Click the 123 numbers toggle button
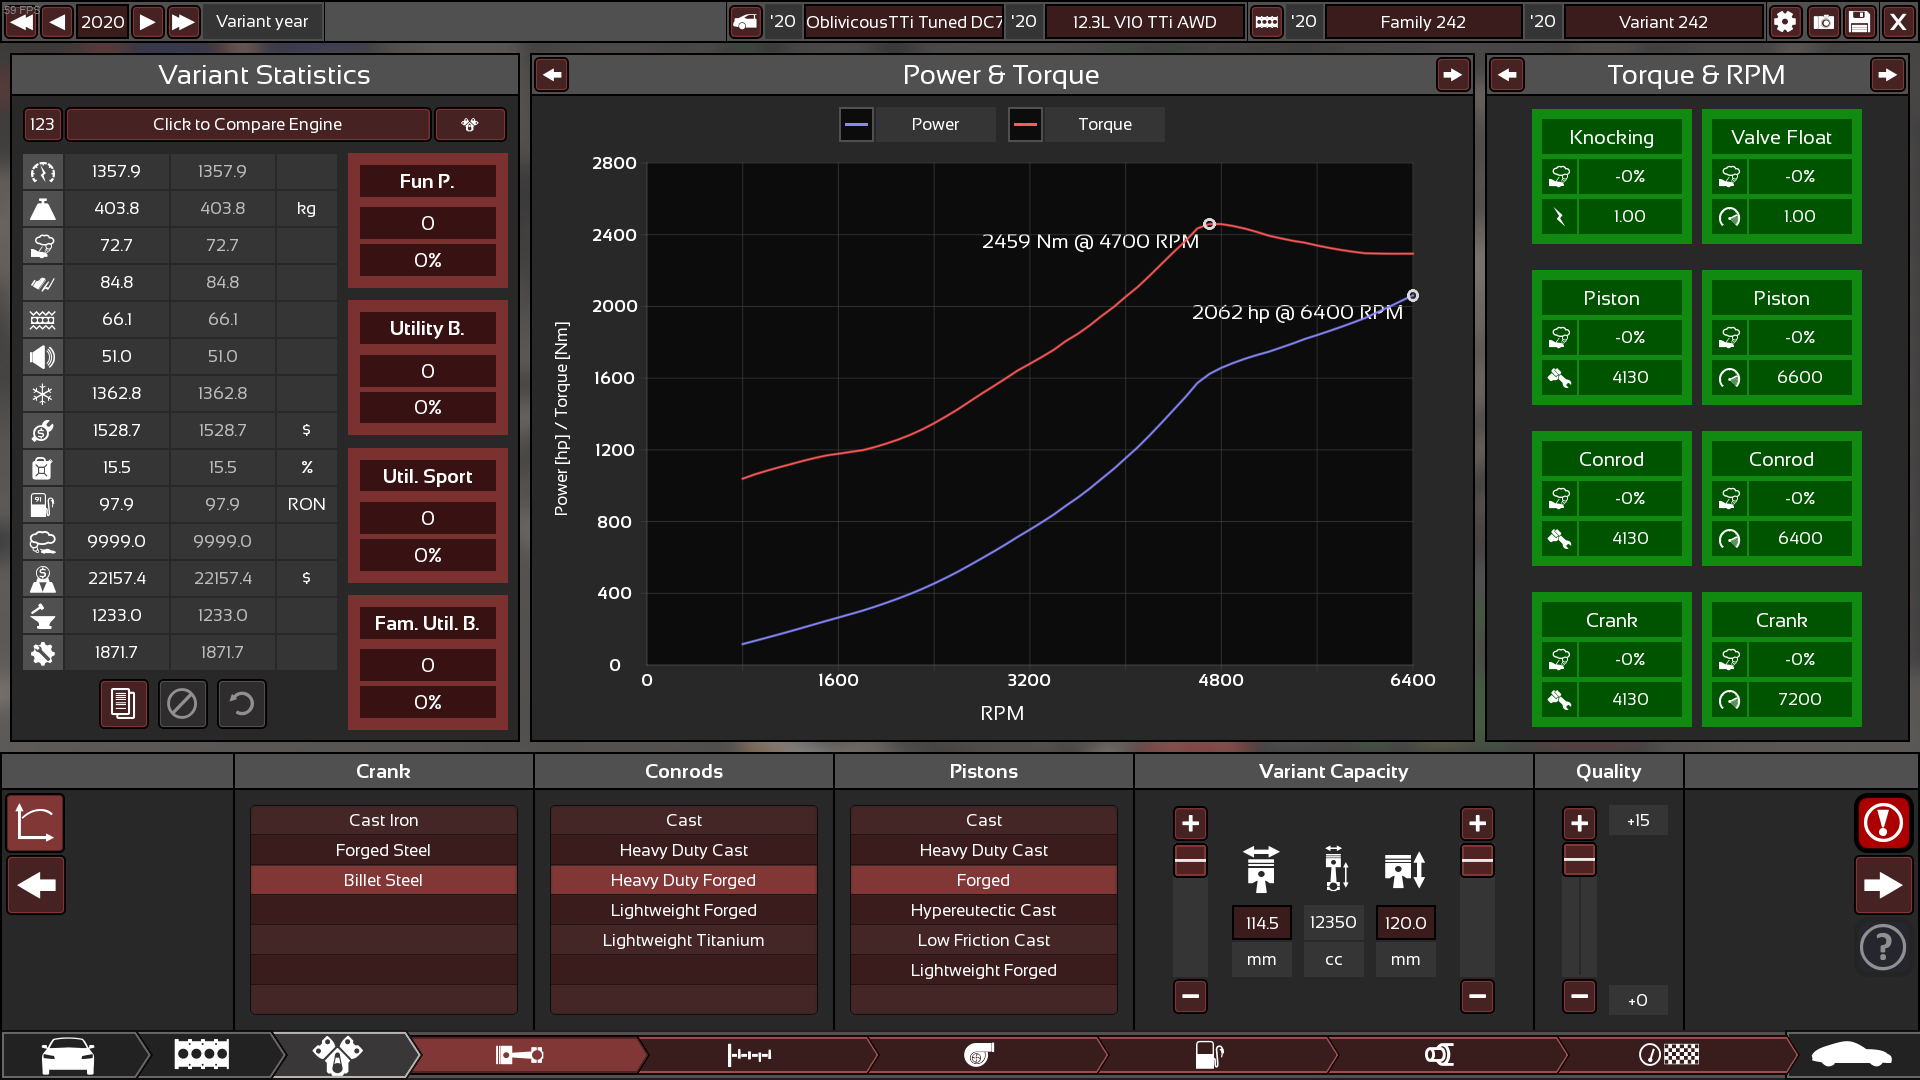Viewport: 1920px width, 1080px height. tap(42, 124)
